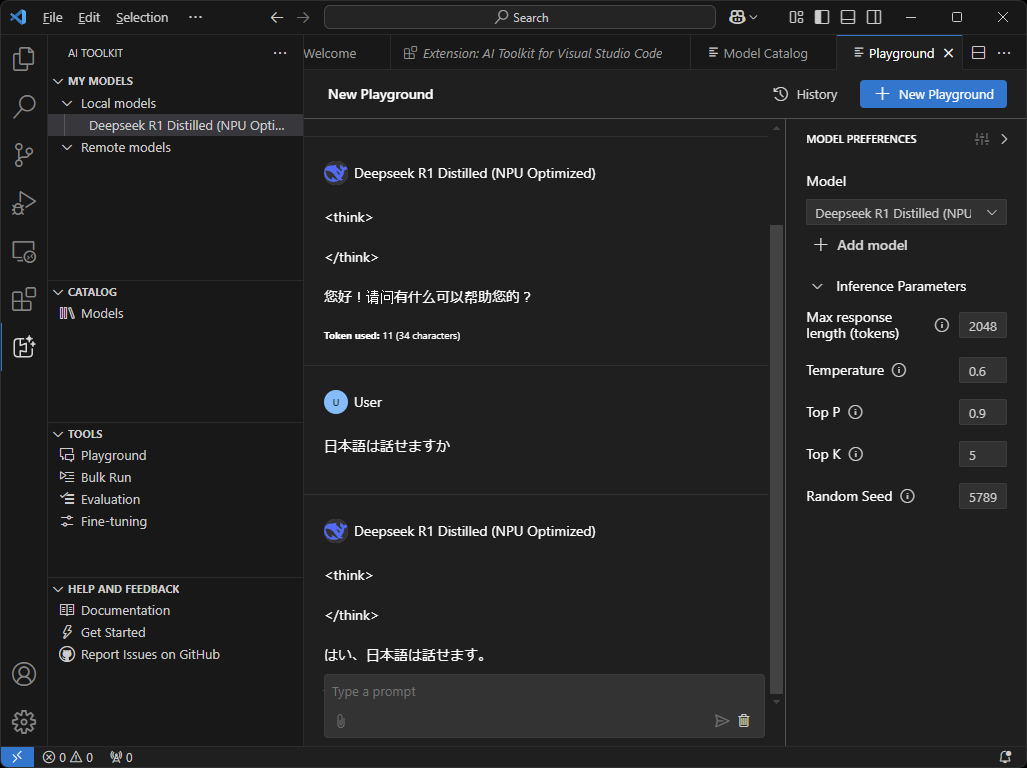Switch to the Model Catalog tab
1027x768 pixels.
[756, 53]
